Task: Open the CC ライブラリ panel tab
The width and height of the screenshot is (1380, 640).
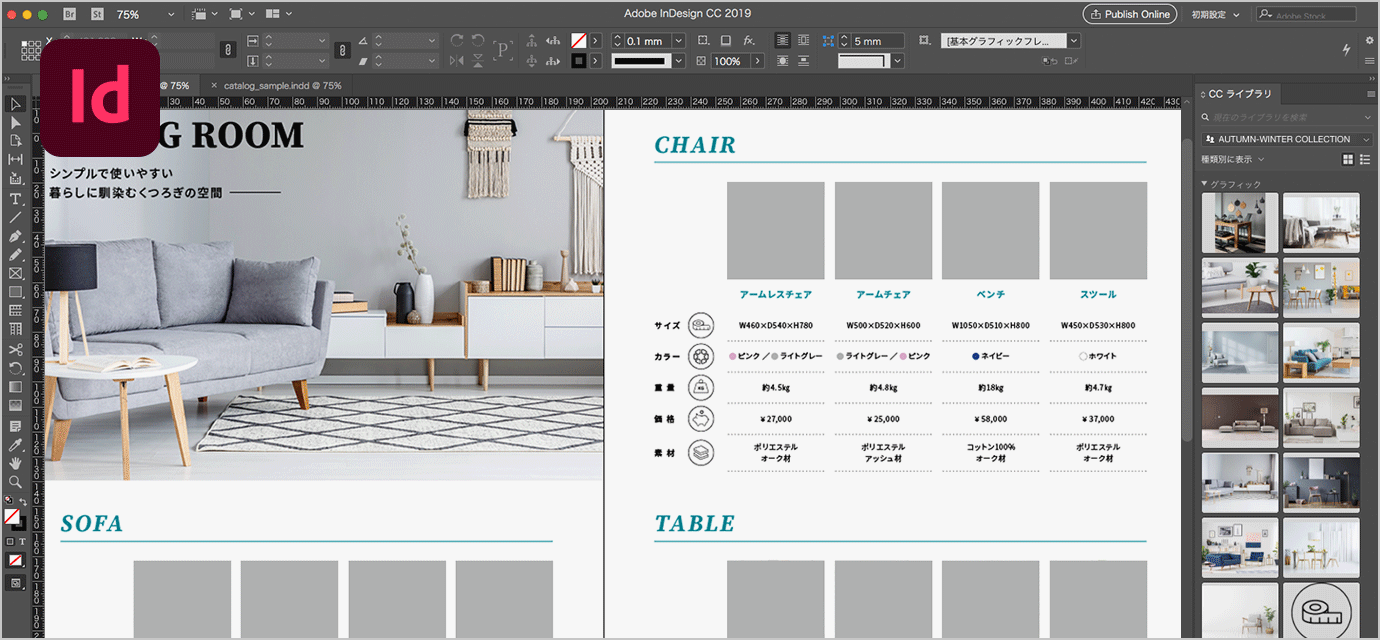Action: (1240, 94)
